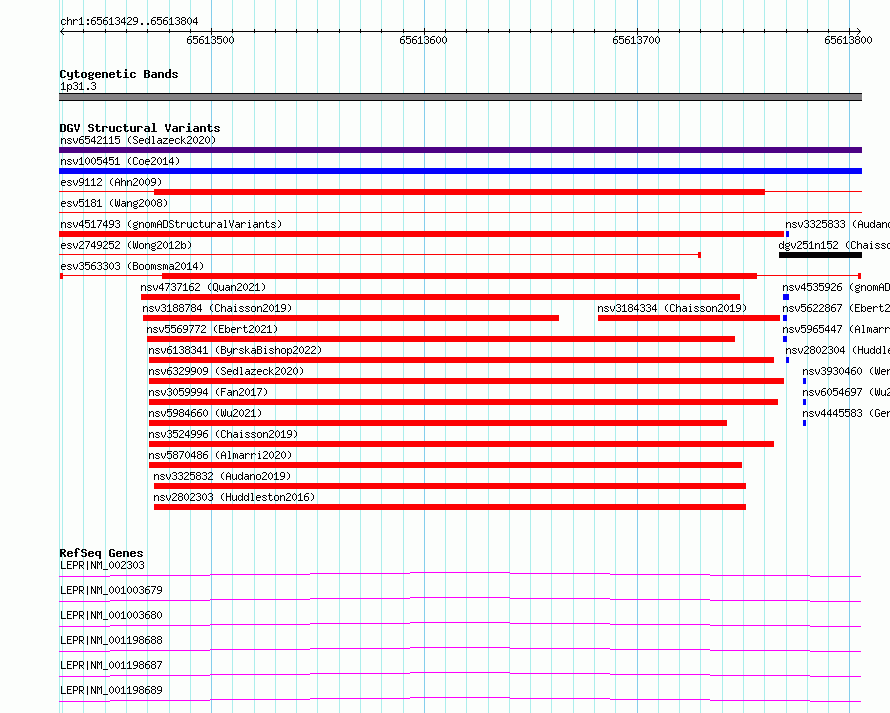
Task: Select the red bar under nsv3184334
Action: pos(689,318)
